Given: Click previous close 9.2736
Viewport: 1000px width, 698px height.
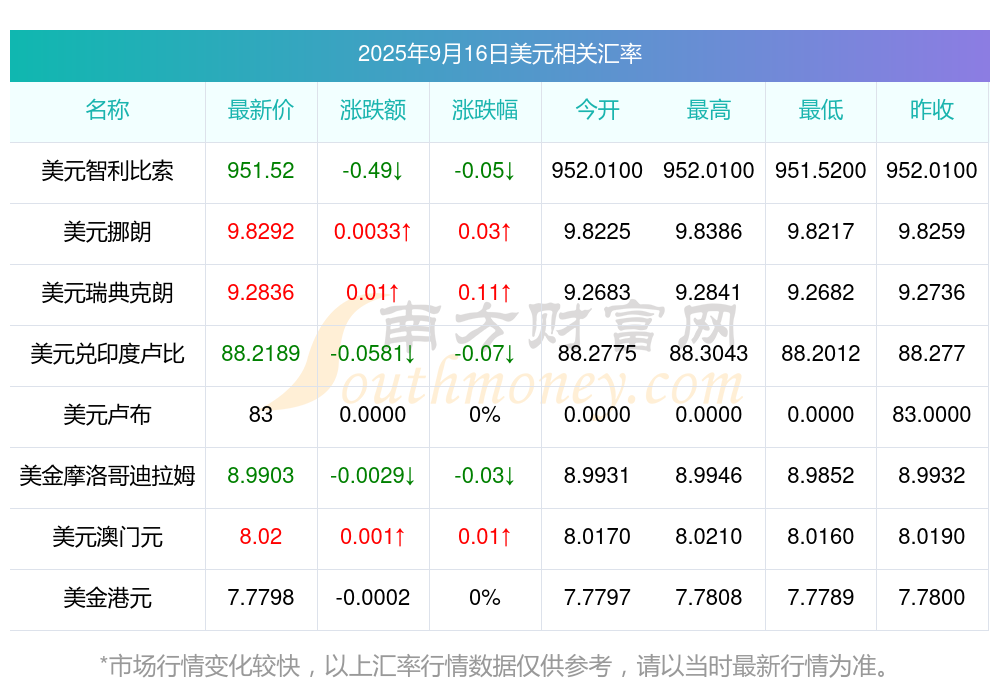Looking at the screenshot, I should pyautogui.click(x=932, y=293).
